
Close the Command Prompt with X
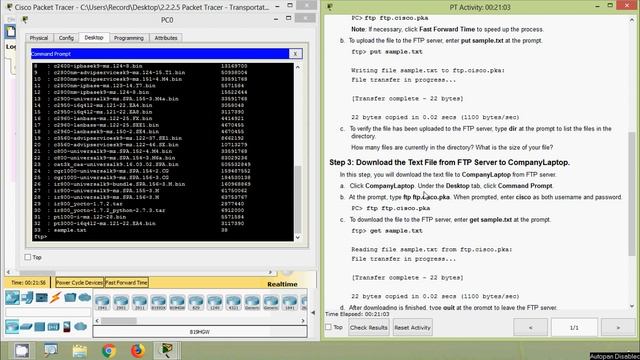pyautogui.click(x=295, y=54)
